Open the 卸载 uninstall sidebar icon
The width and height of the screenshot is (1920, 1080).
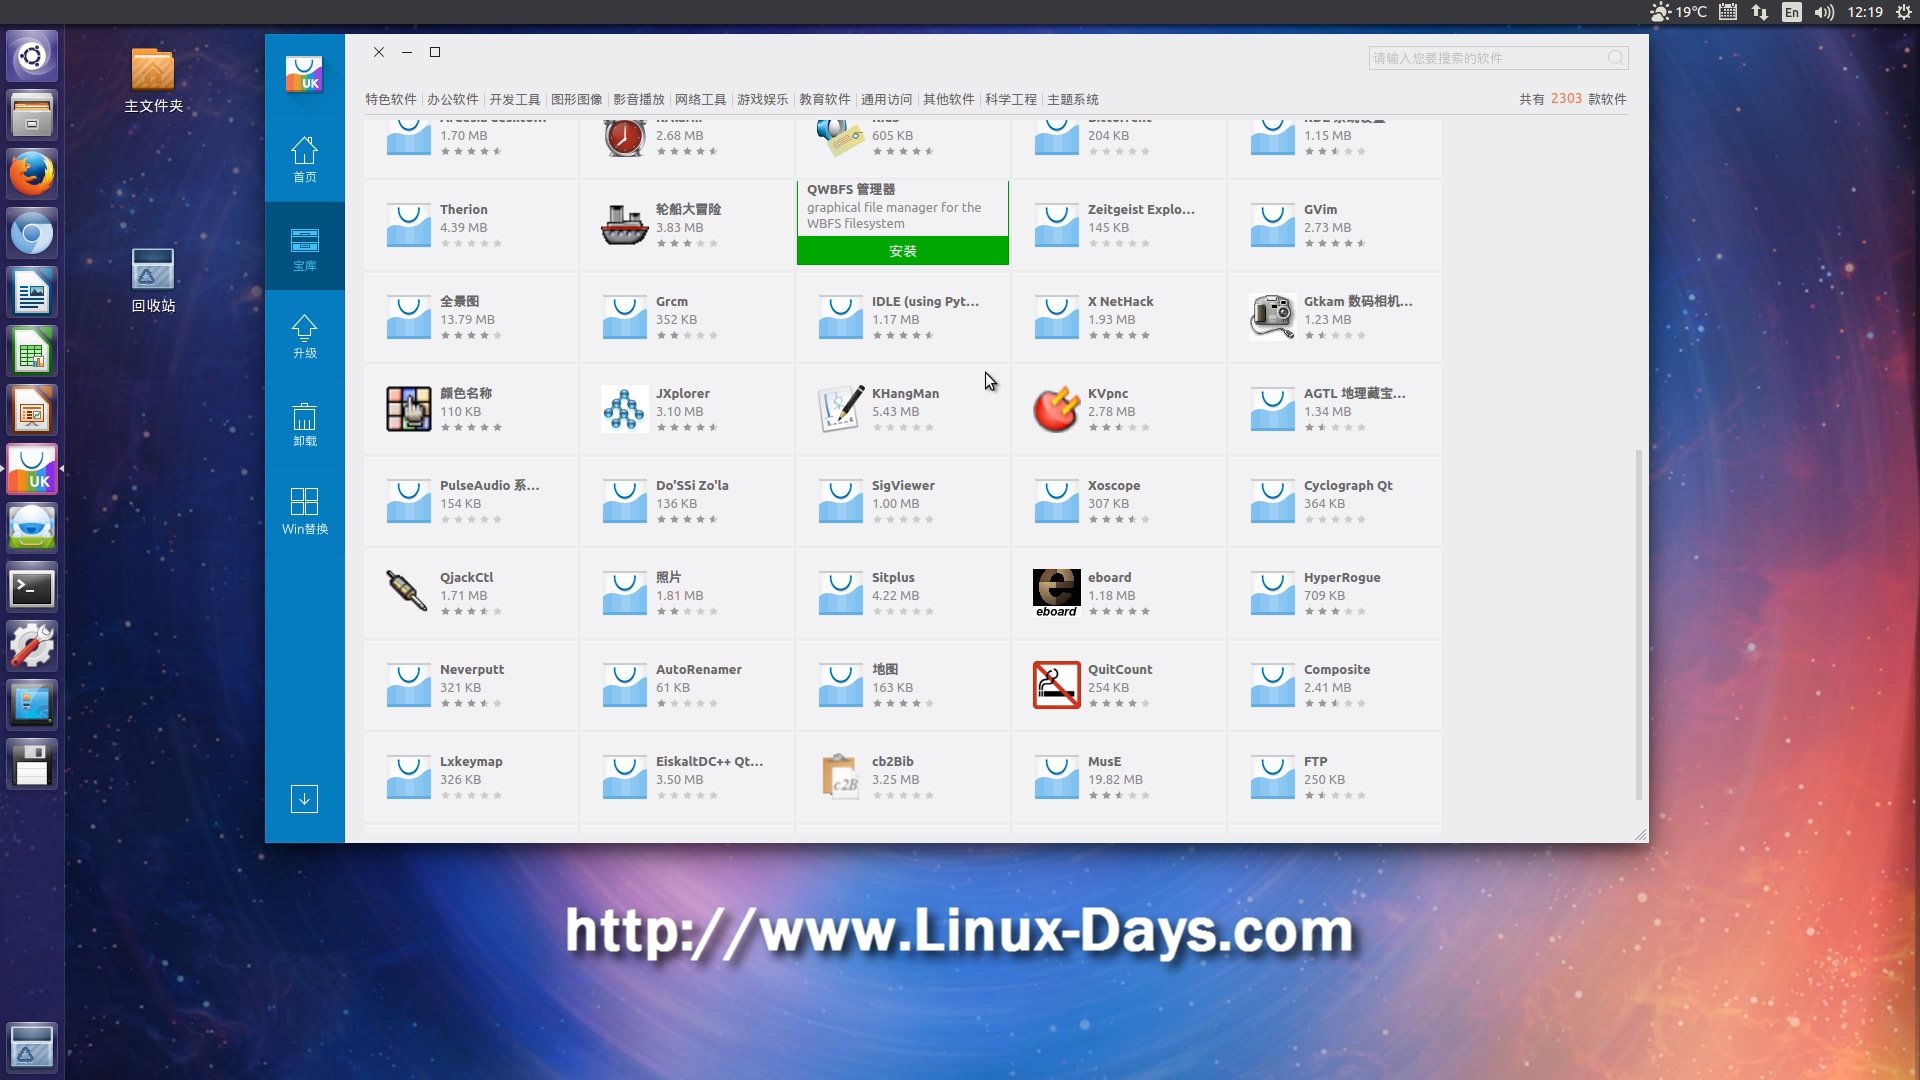click(304, 423)
